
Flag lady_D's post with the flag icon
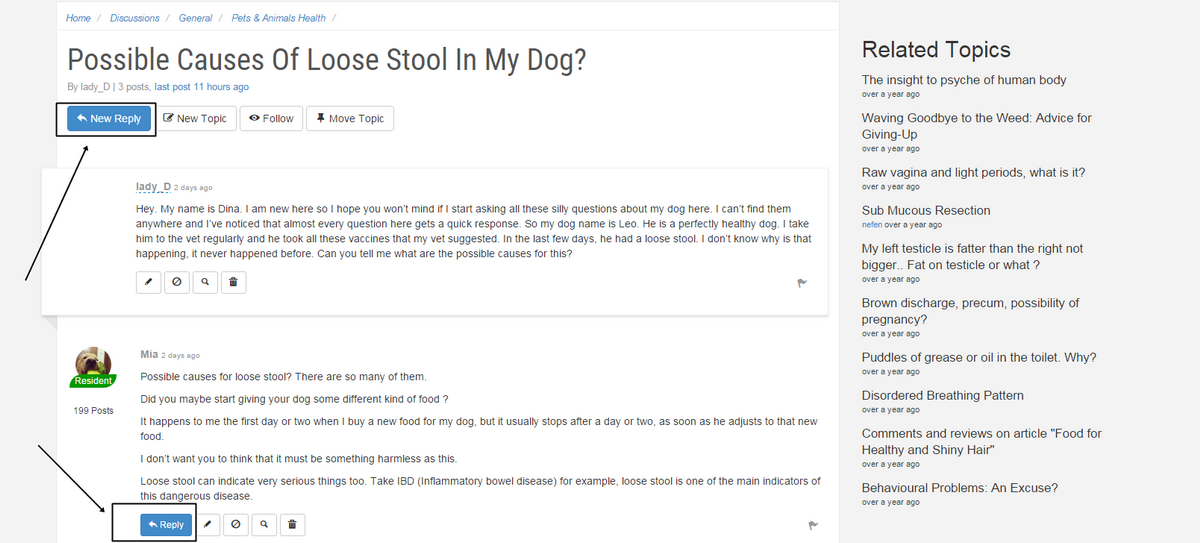coord(802,283)
